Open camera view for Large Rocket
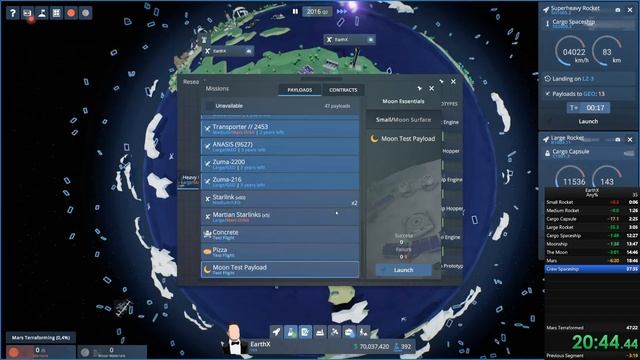 [x=618, y=140]
